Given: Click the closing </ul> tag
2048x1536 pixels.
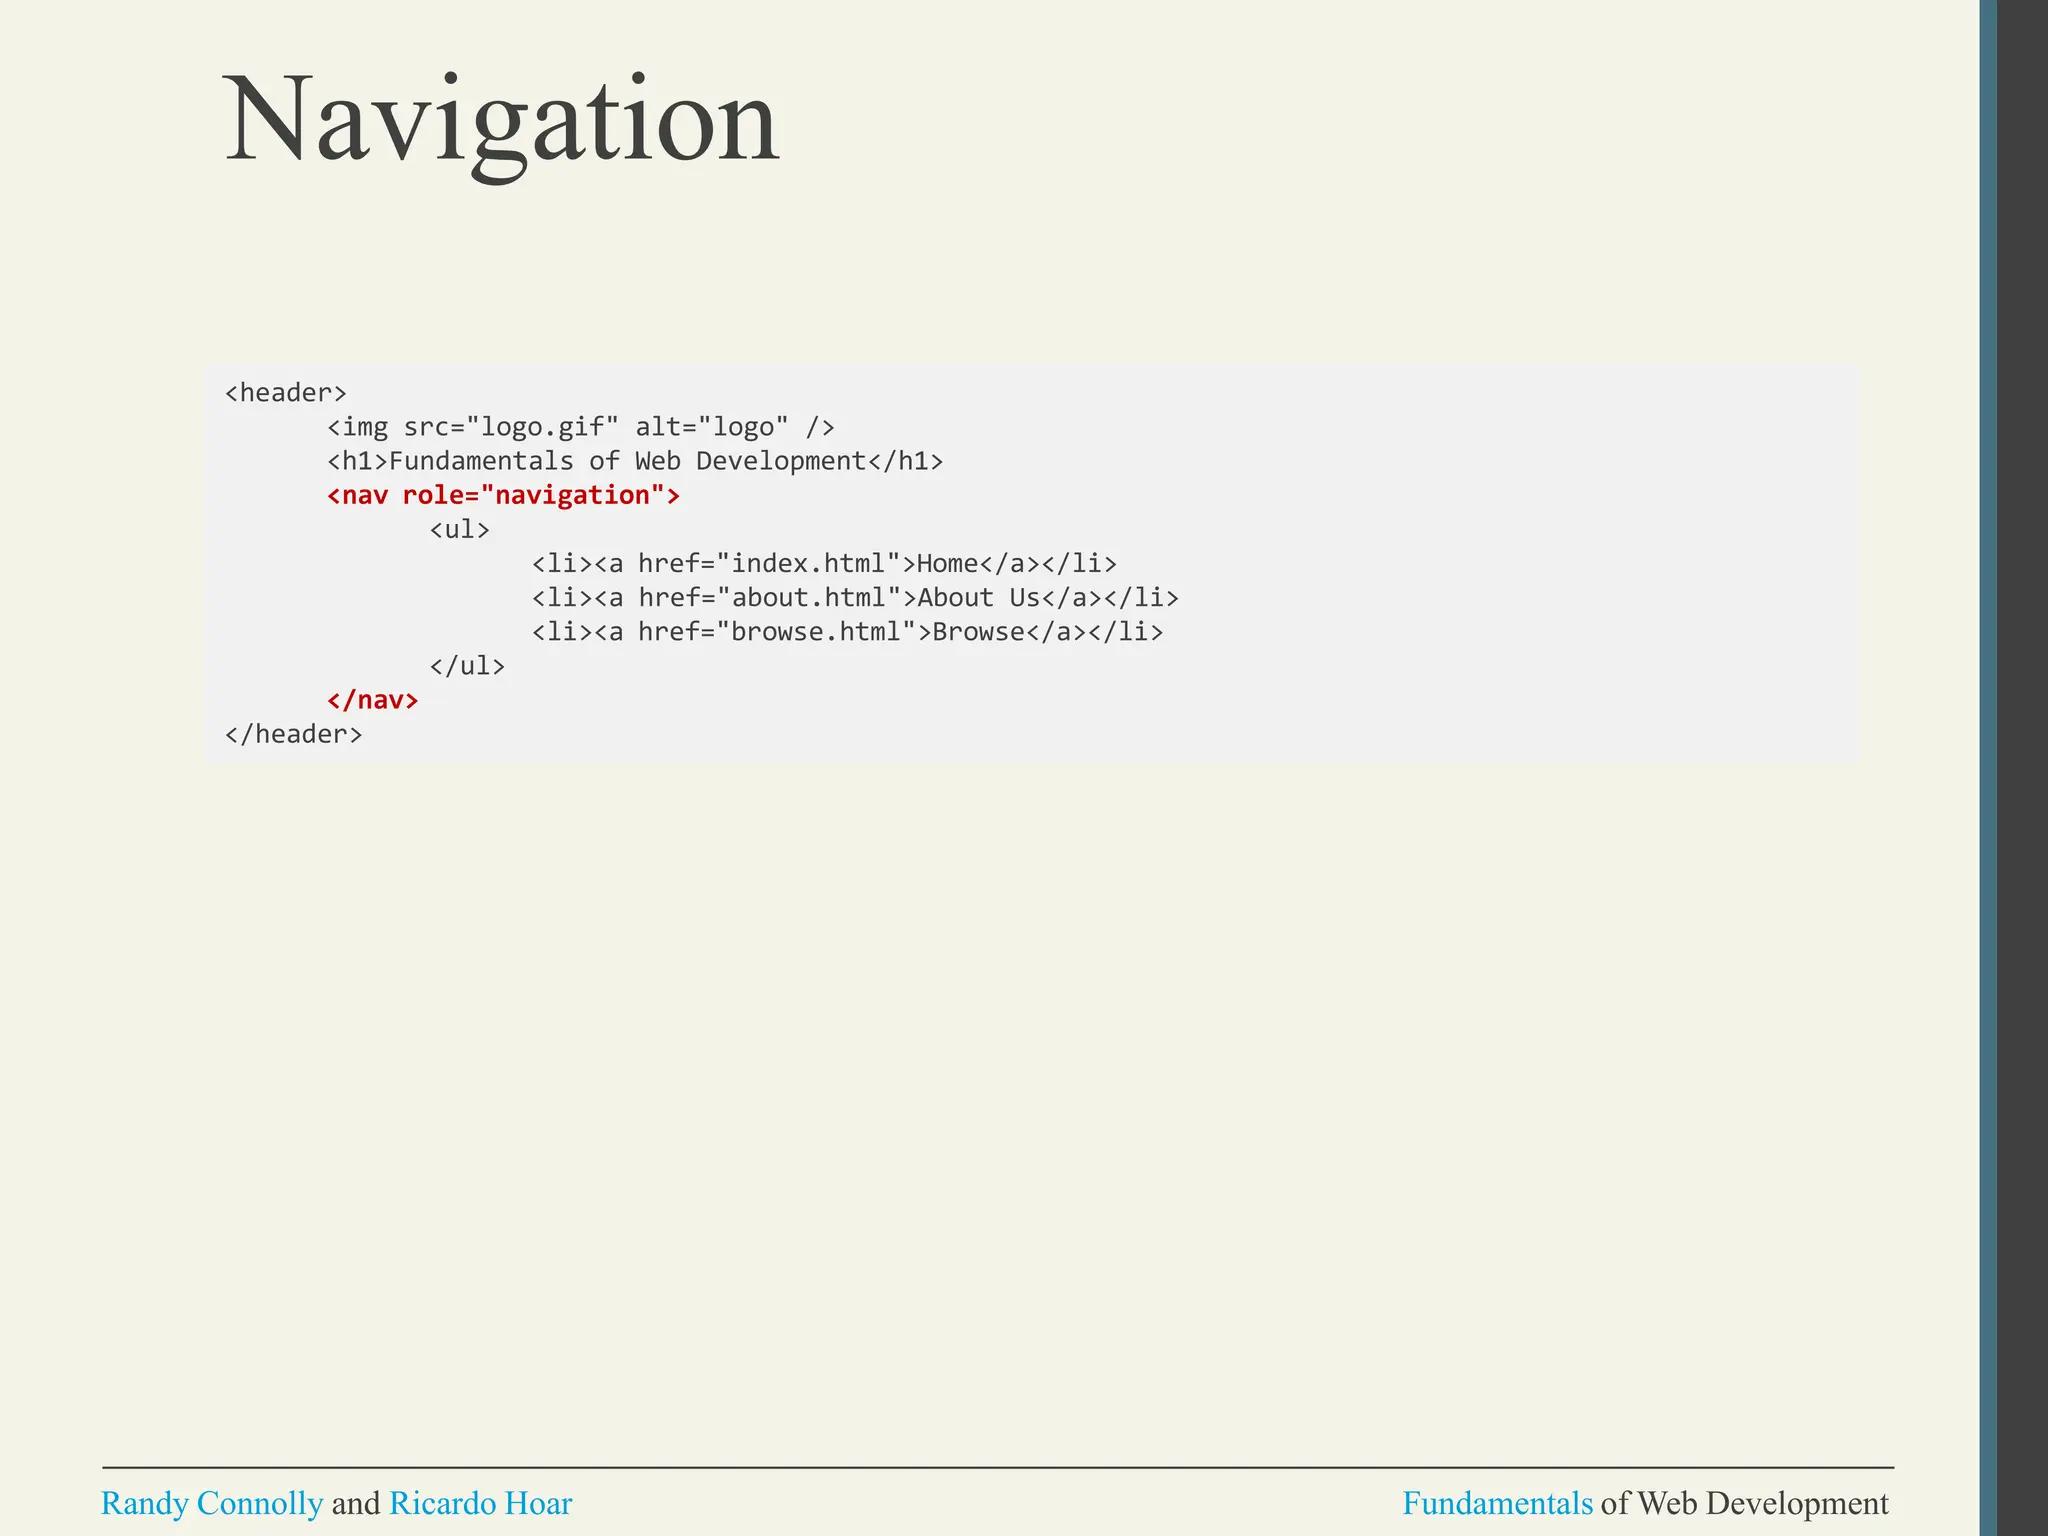Looking at the screenshot, I should [467, 666].
